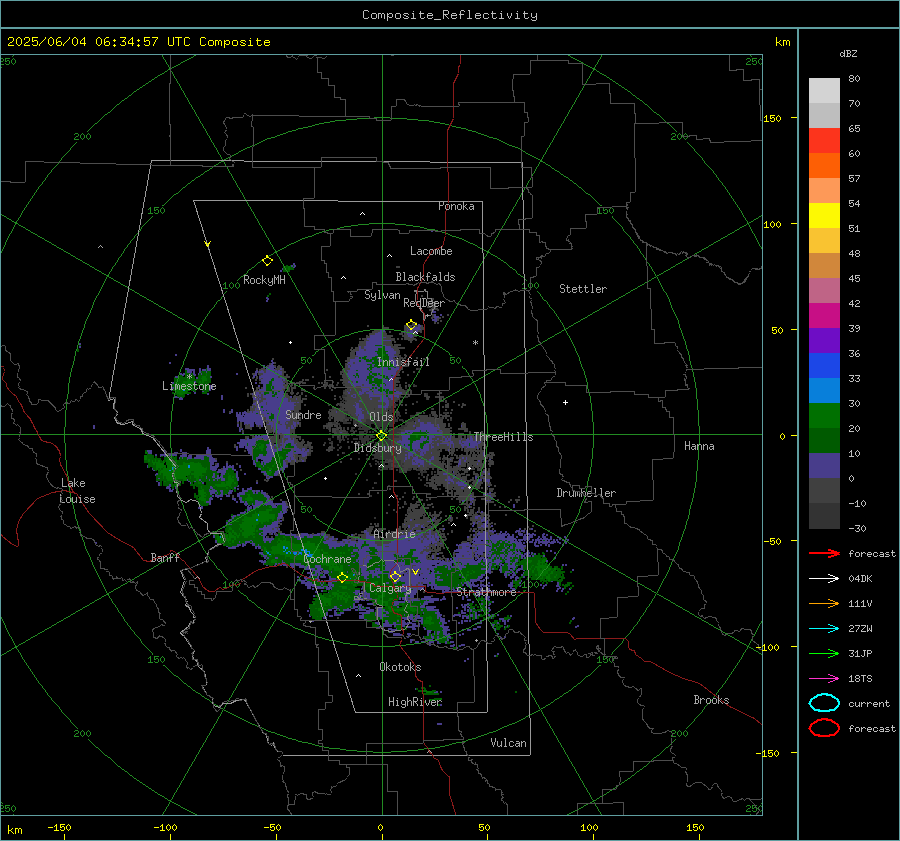Click the red 65 dBZ color swatch
Image resolution: width=900 pixels, height=841 pixels.
pos(824,141)
